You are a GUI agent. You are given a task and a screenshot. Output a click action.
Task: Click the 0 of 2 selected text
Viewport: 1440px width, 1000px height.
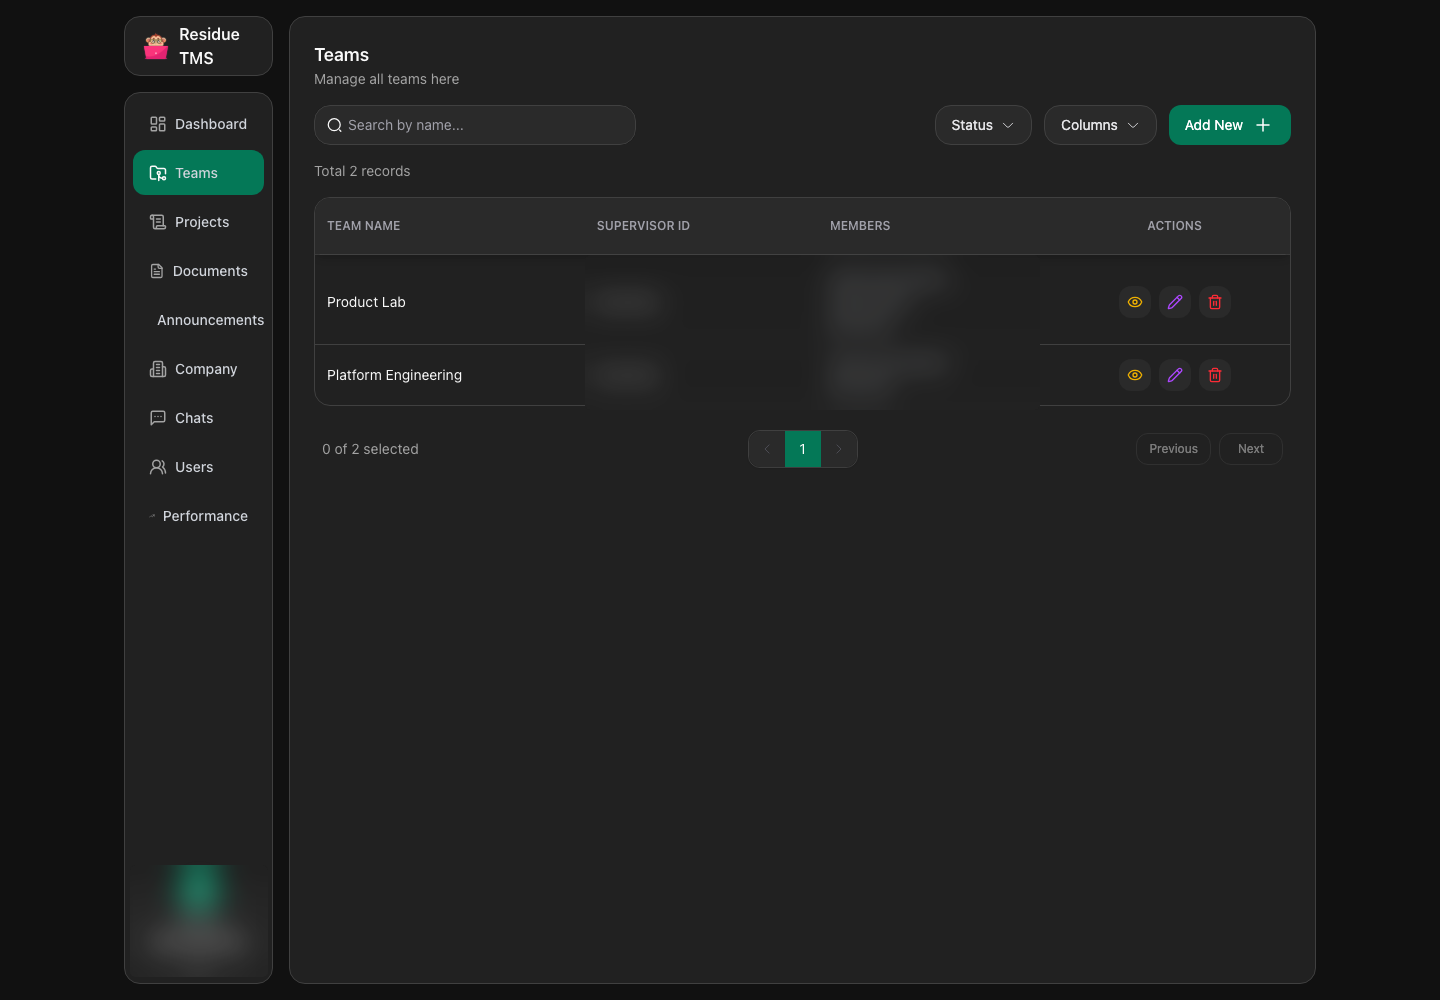point(370,449)
